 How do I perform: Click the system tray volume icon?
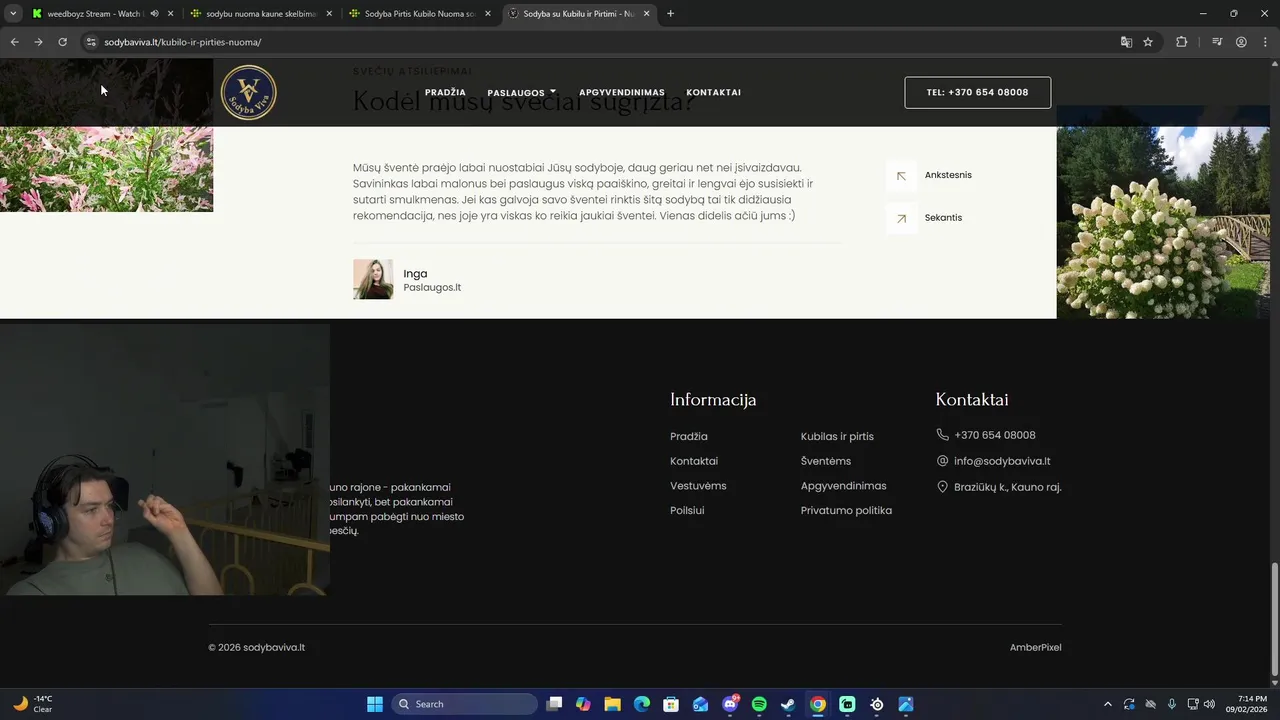[1210, 704]
